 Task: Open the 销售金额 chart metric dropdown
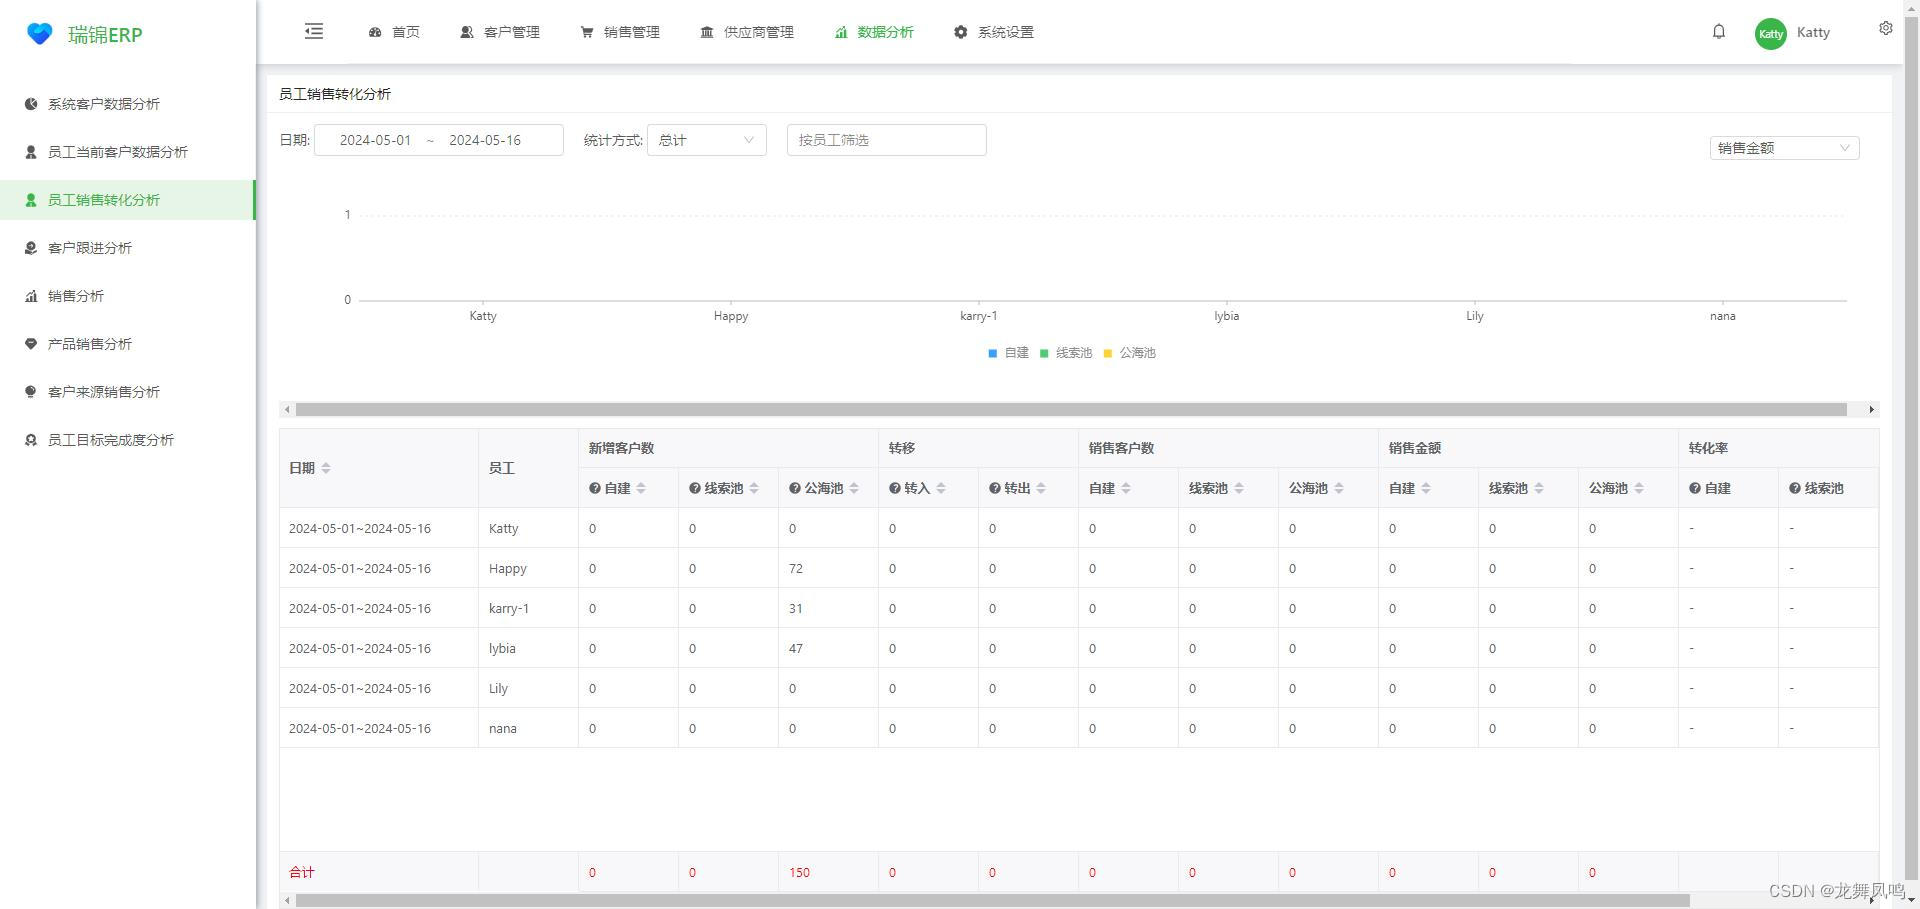coord(1784,148)
